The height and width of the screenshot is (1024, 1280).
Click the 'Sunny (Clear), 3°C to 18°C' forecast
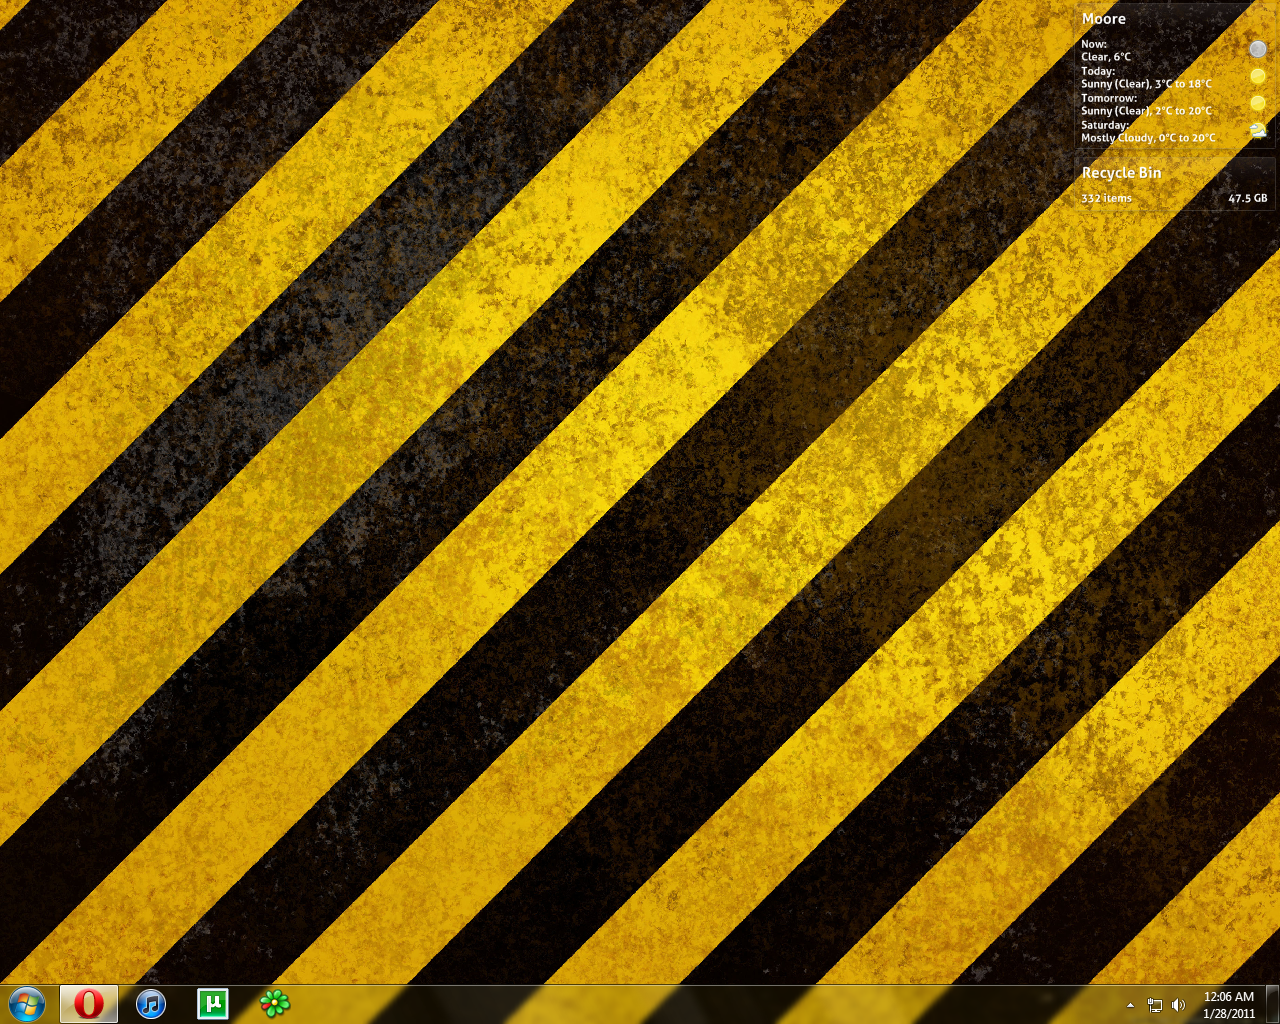point(1146,84)
